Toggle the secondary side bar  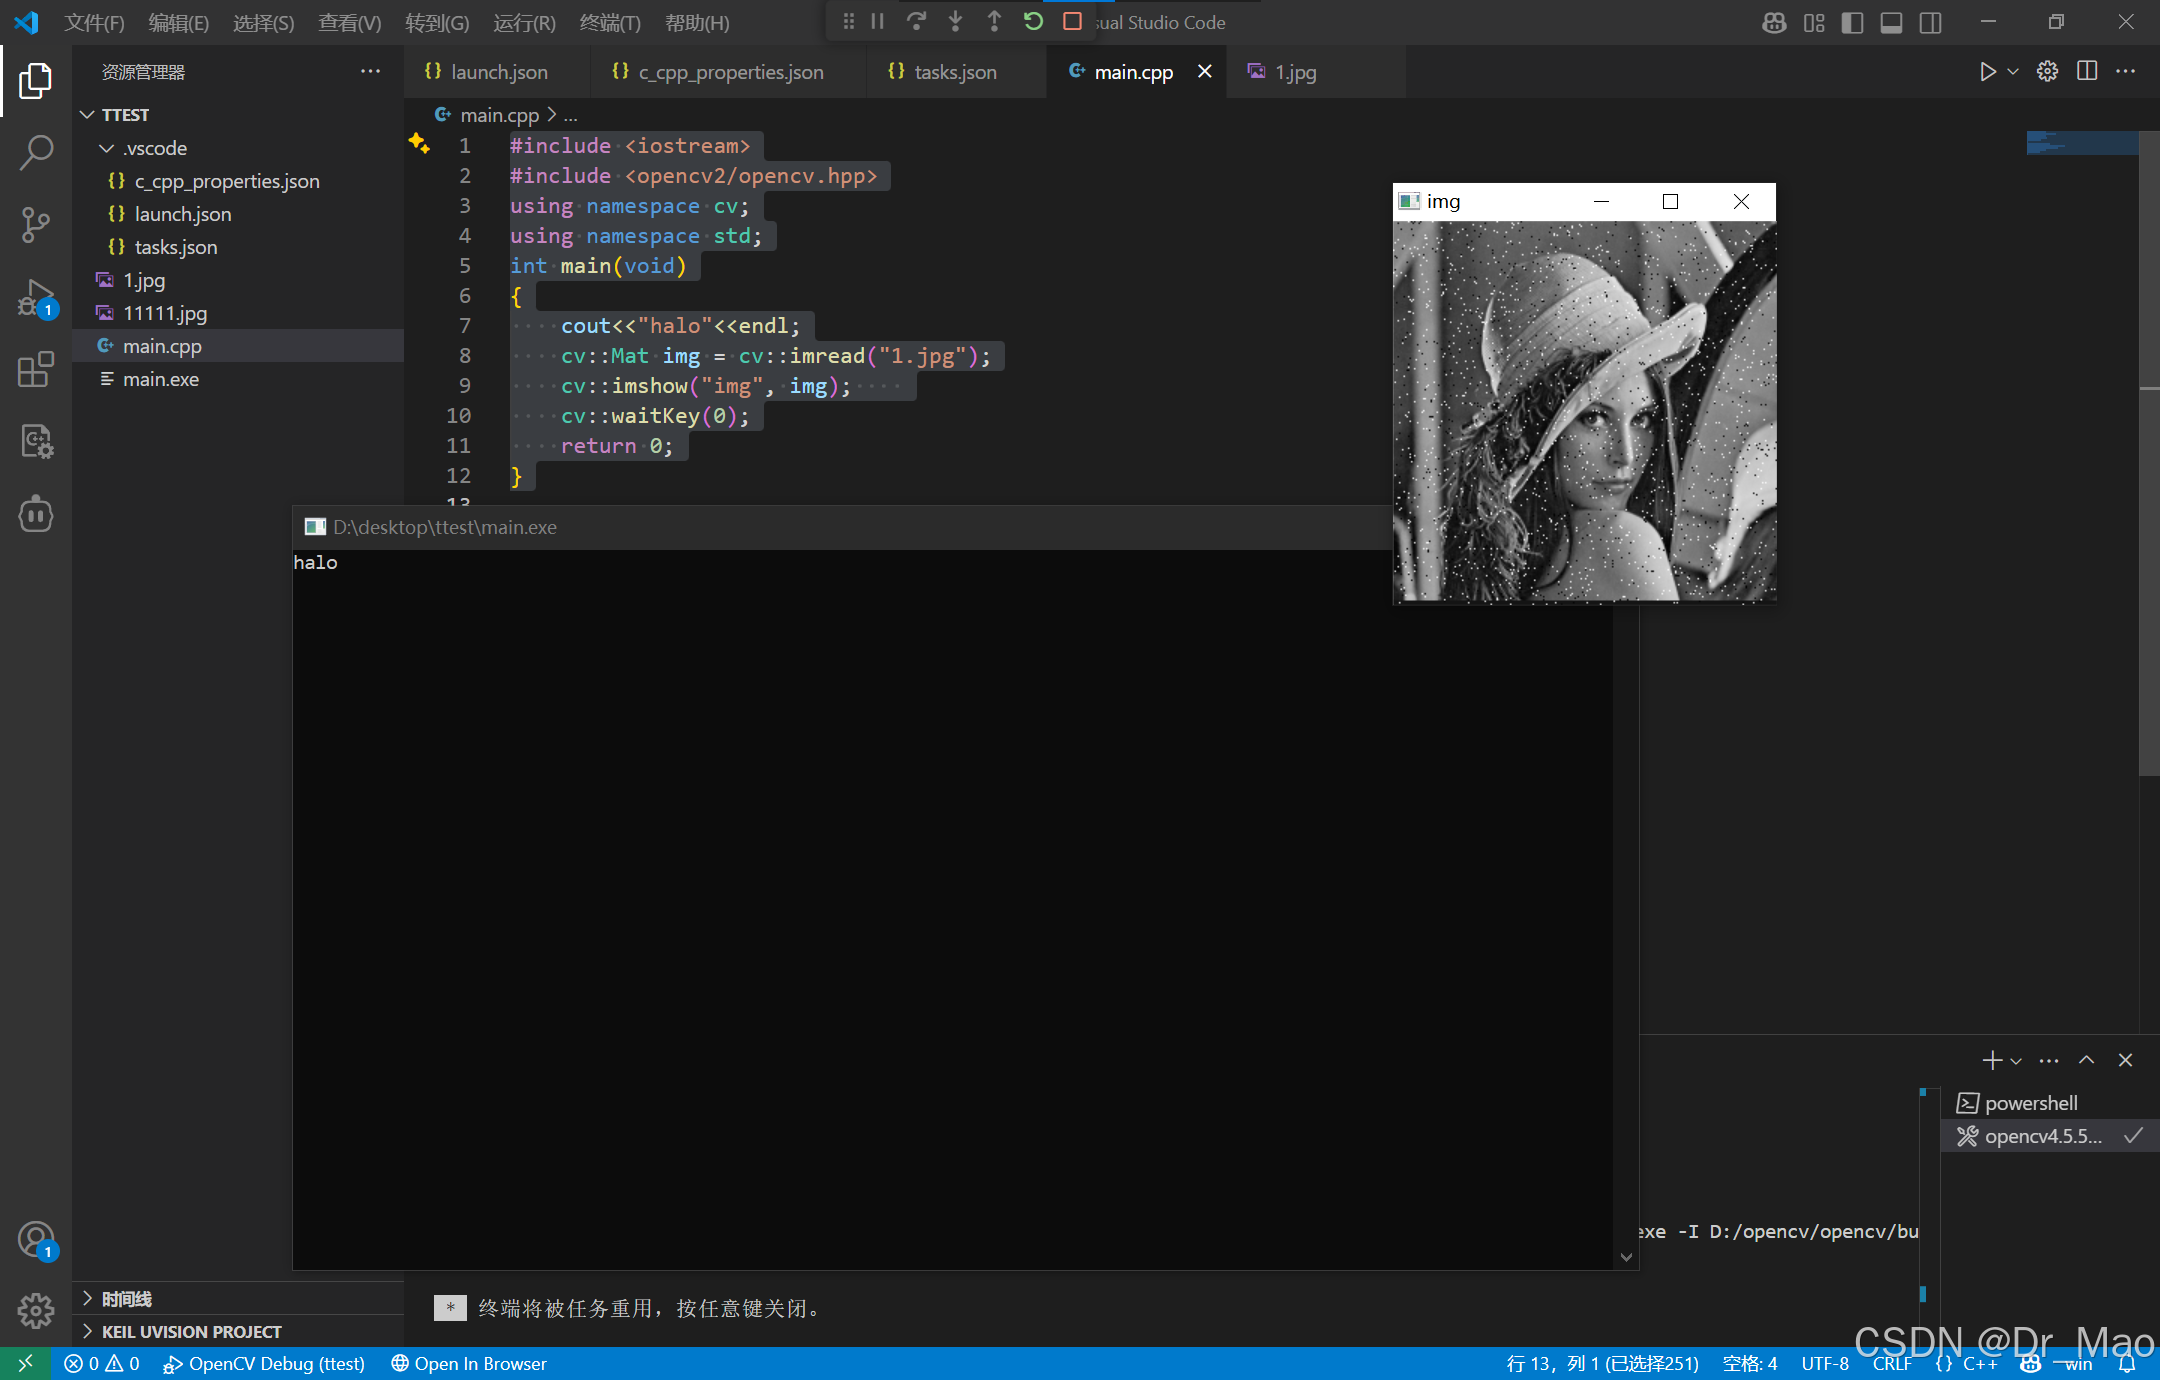point(1930,22)
